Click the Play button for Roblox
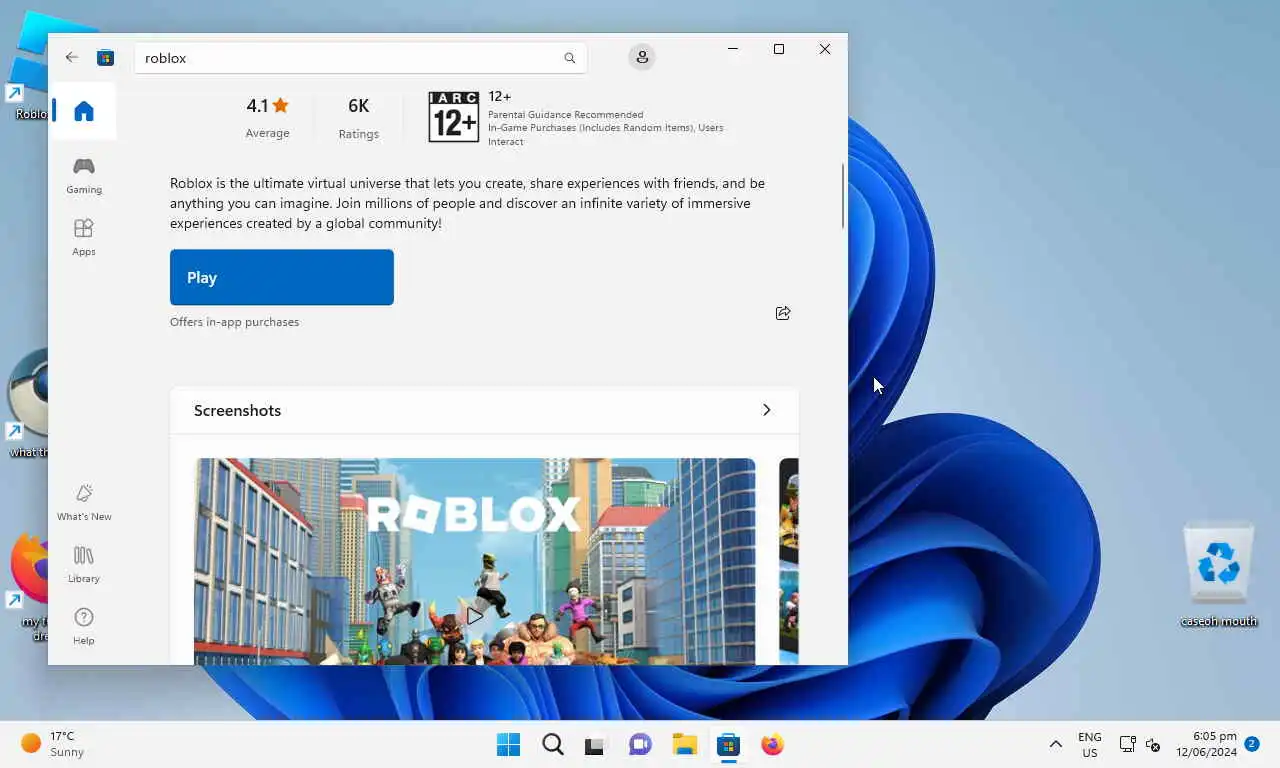 (x=282, y=277)
